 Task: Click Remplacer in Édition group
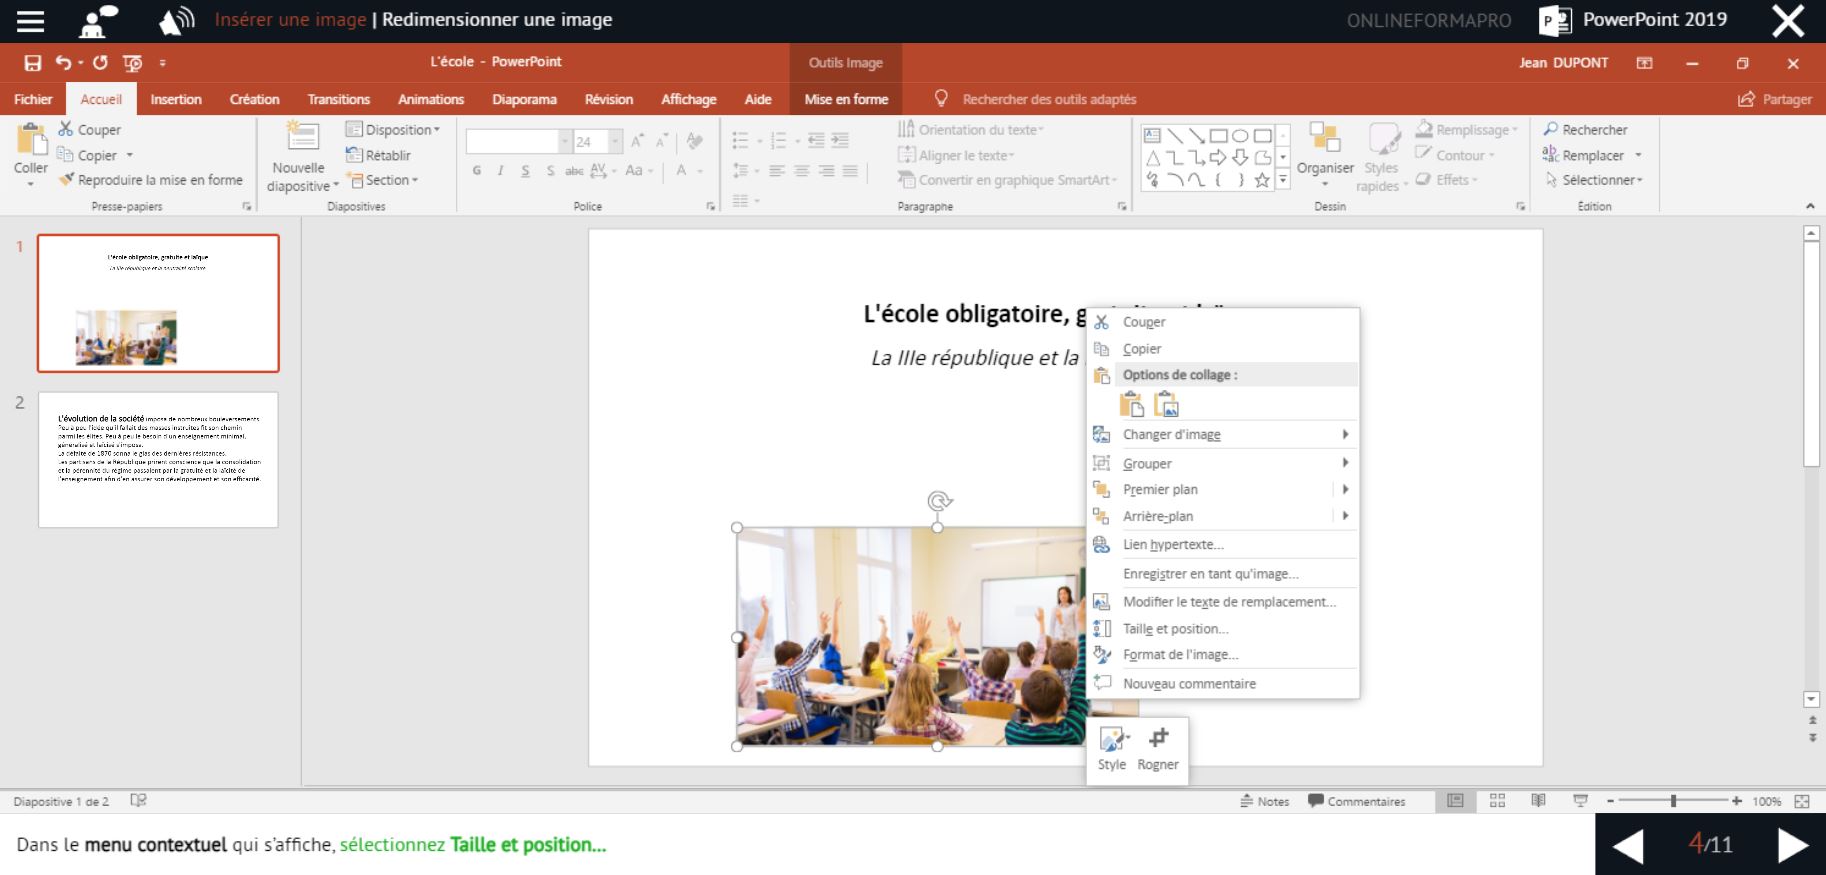point(1592,155)
